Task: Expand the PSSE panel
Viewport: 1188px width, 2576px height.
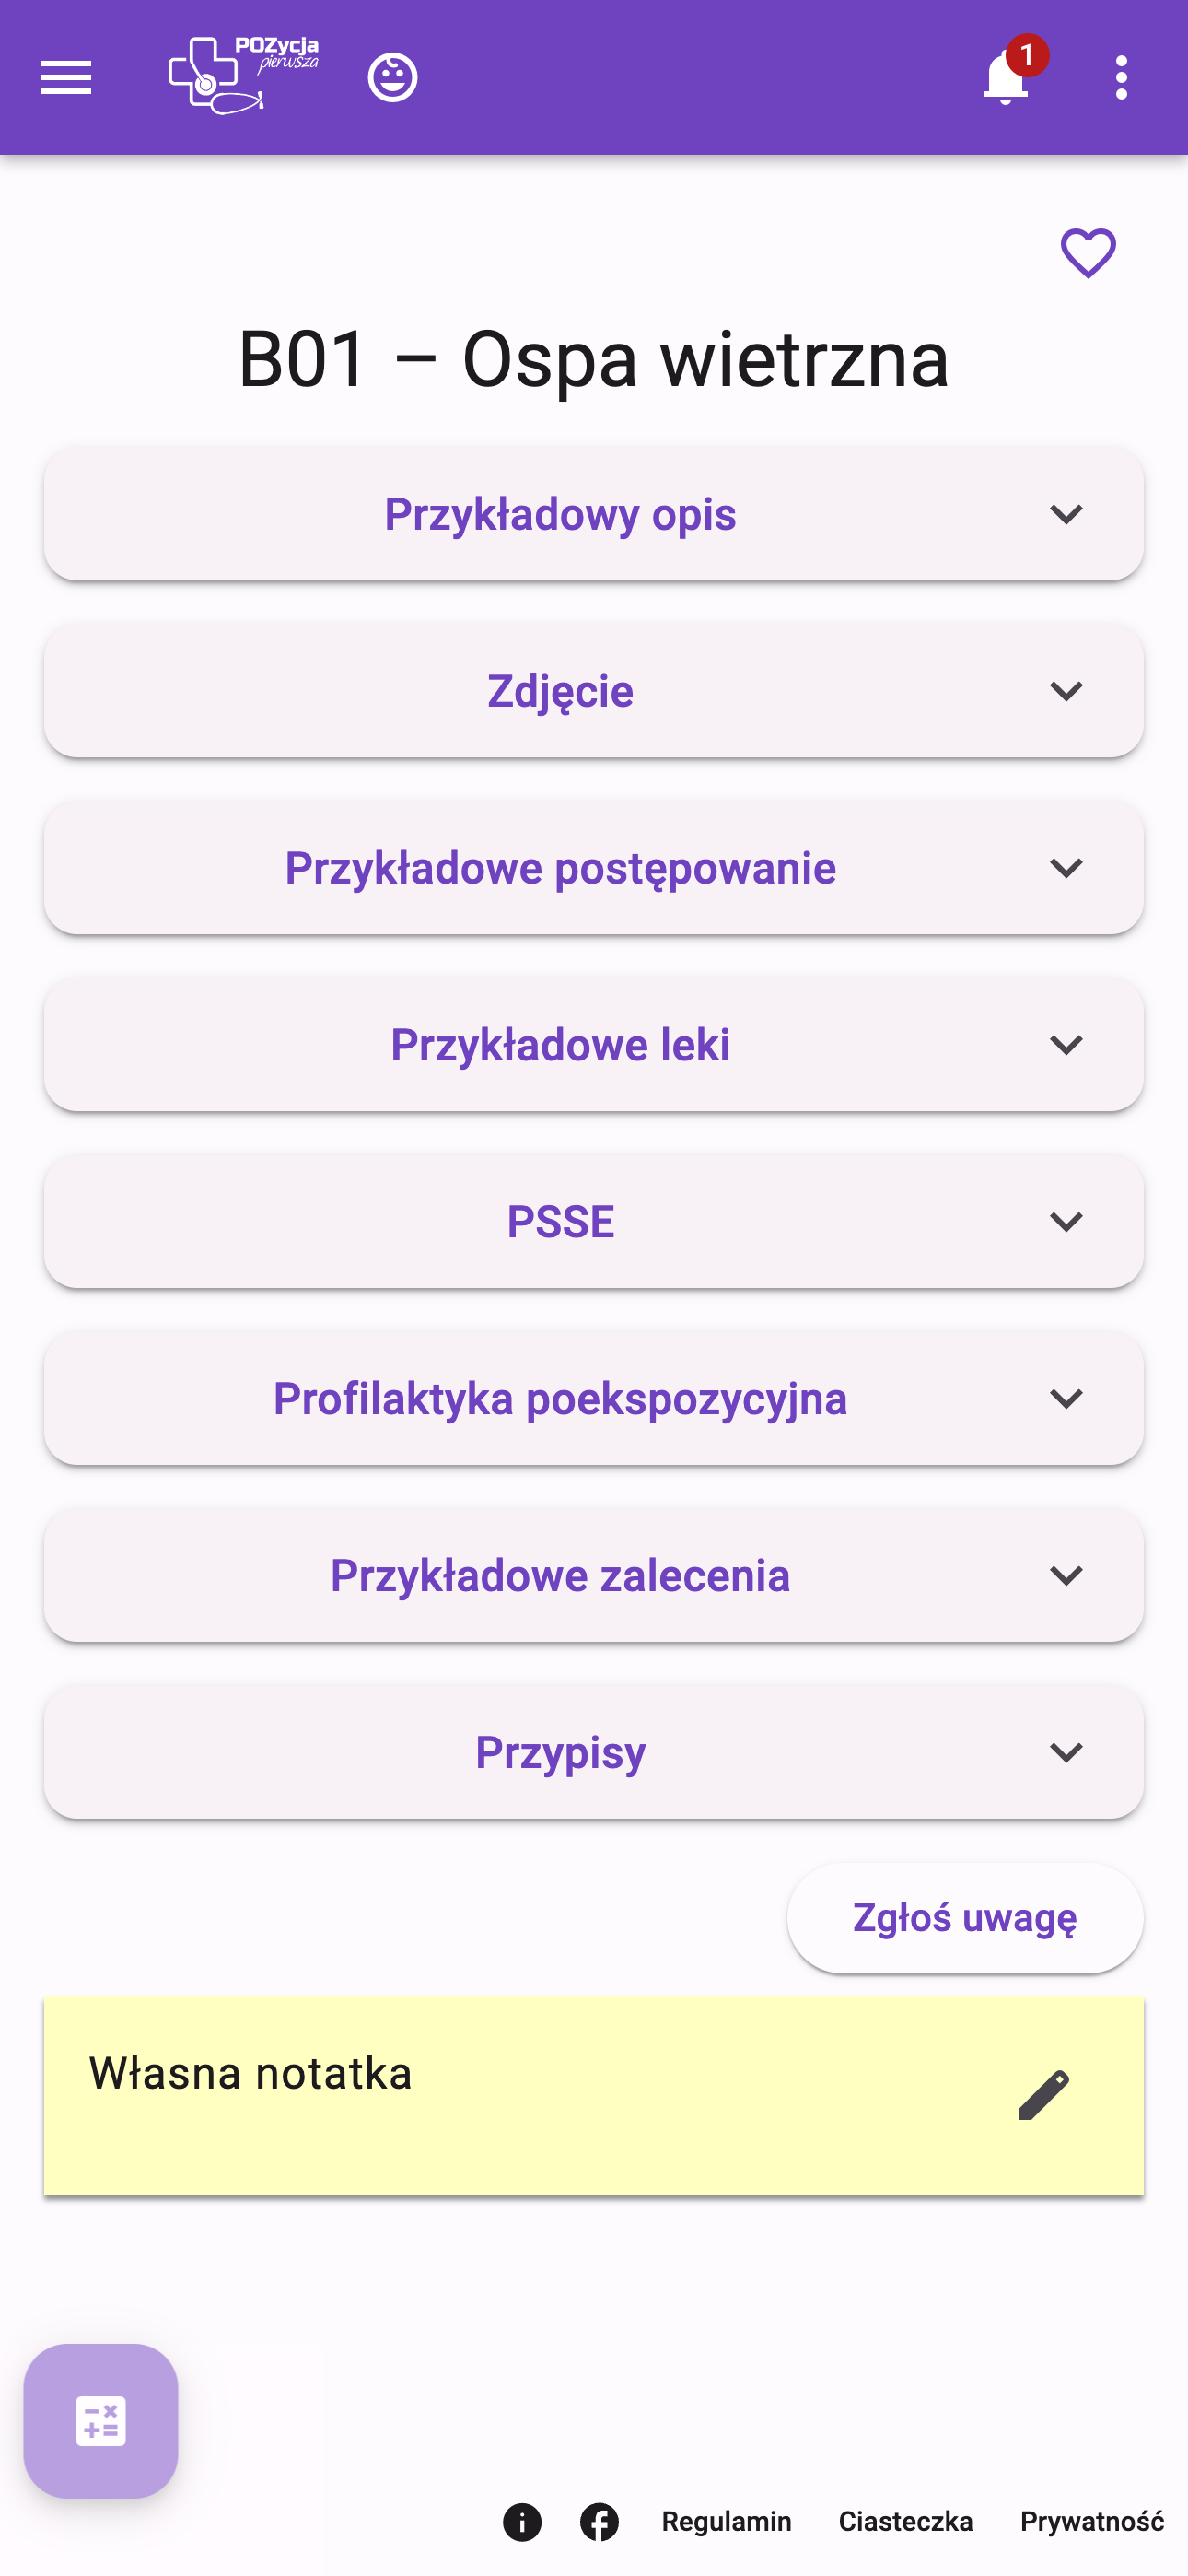Action: pos(593,1222)
